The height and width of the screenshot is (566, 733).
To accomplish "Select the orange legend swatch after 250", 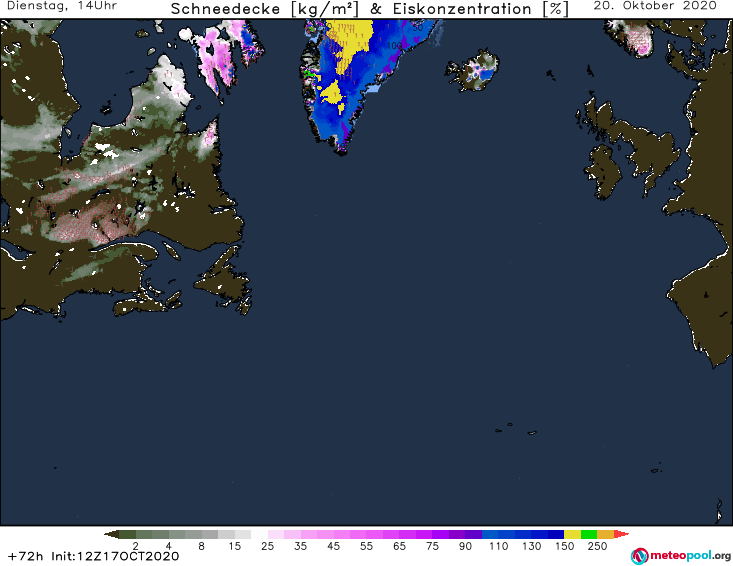I will point(605,534).
